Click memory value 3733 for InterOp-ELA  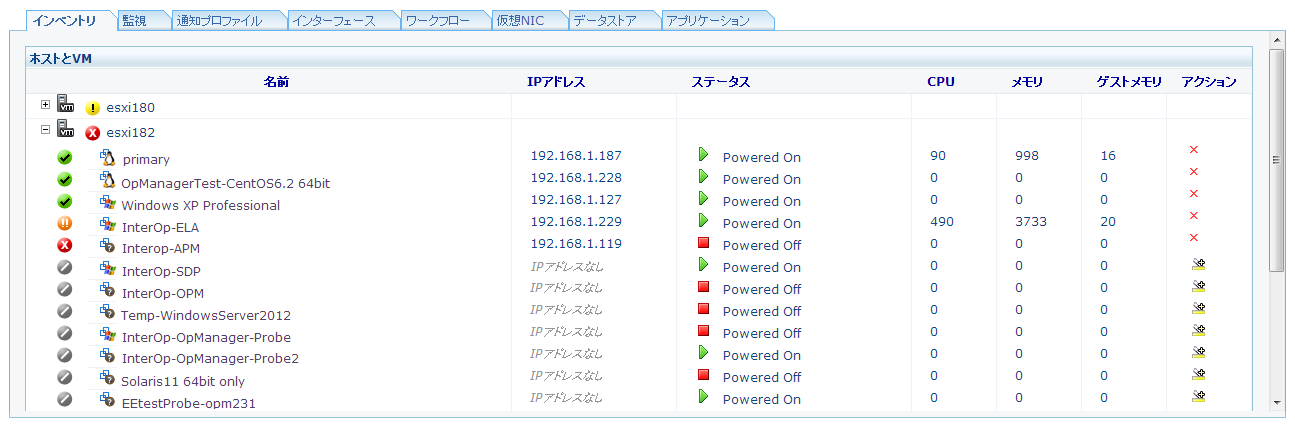(1030, 221)
